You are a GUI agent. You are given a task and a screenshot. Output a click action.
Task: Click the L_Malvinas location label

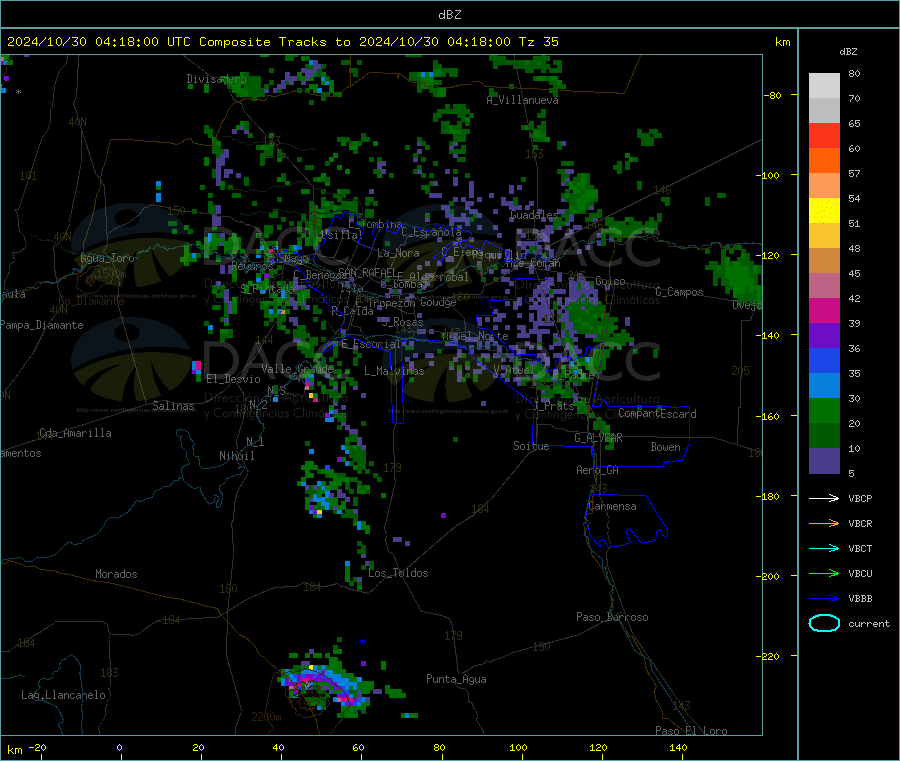tap(394, 371)
